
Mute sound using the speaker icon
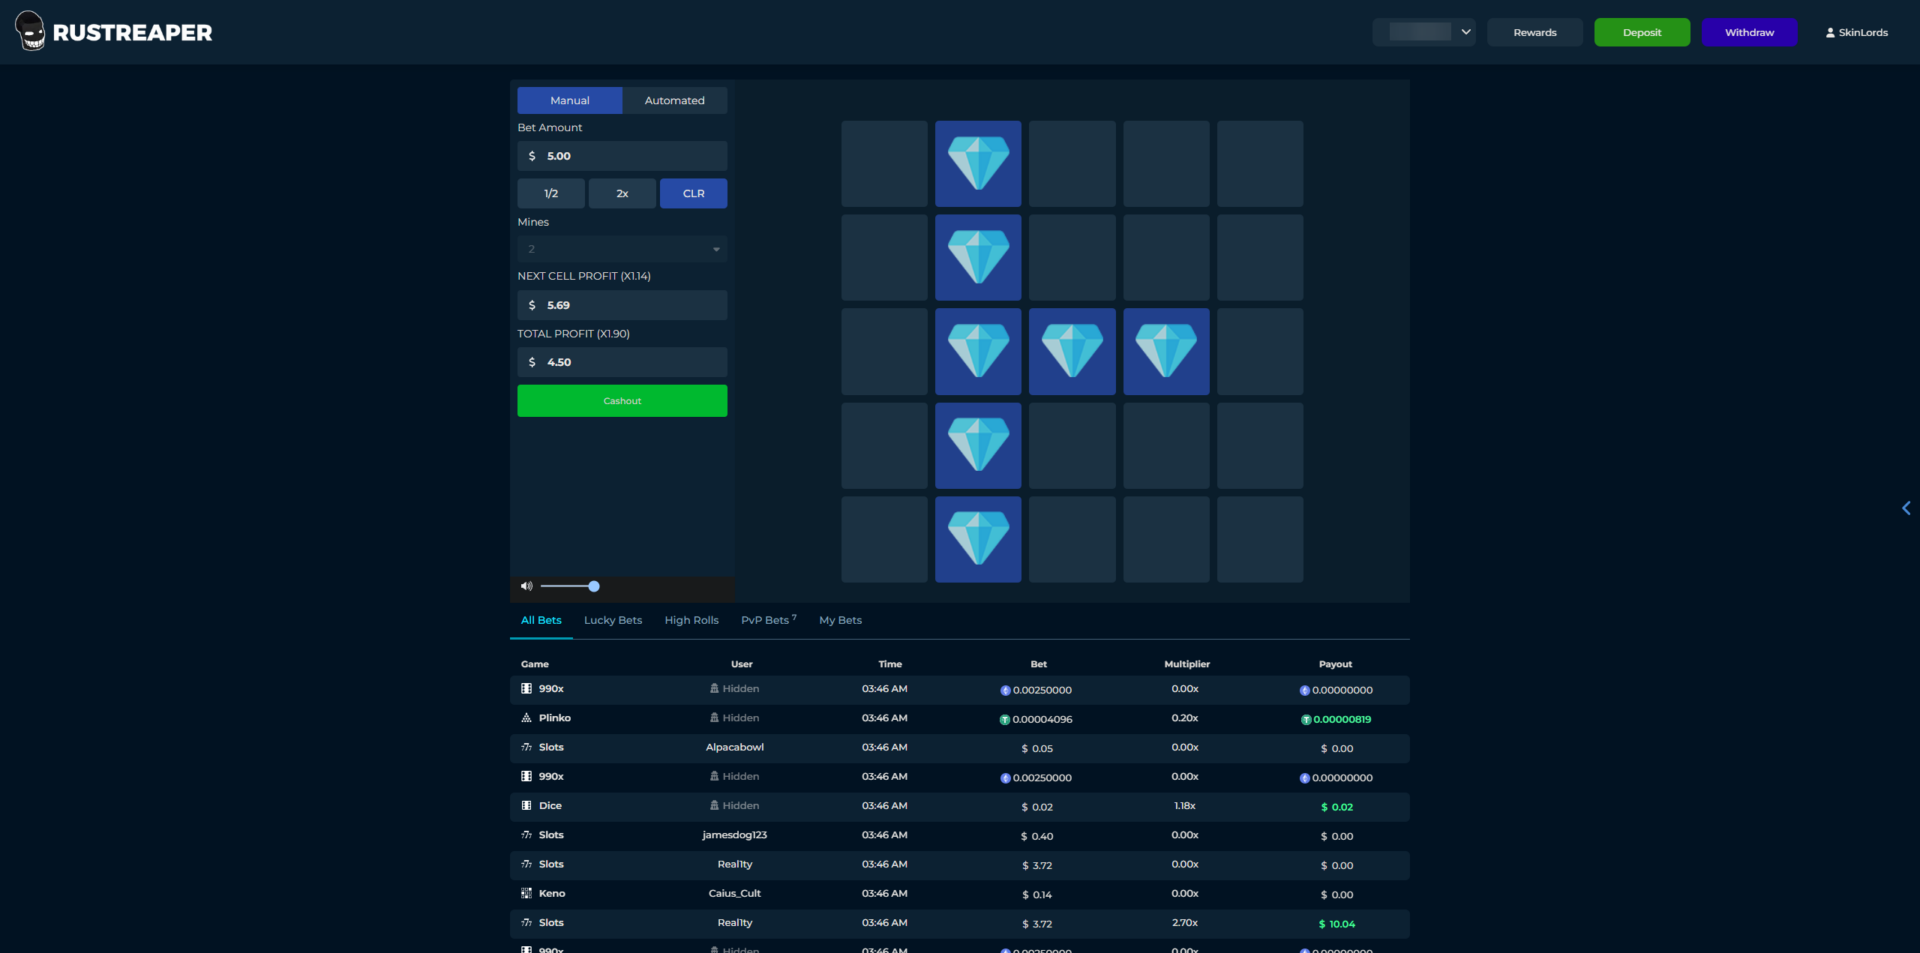526,586
